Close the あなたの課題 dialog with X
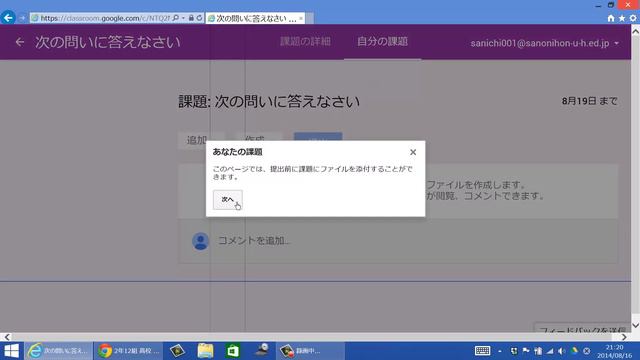 pos(413,152)
